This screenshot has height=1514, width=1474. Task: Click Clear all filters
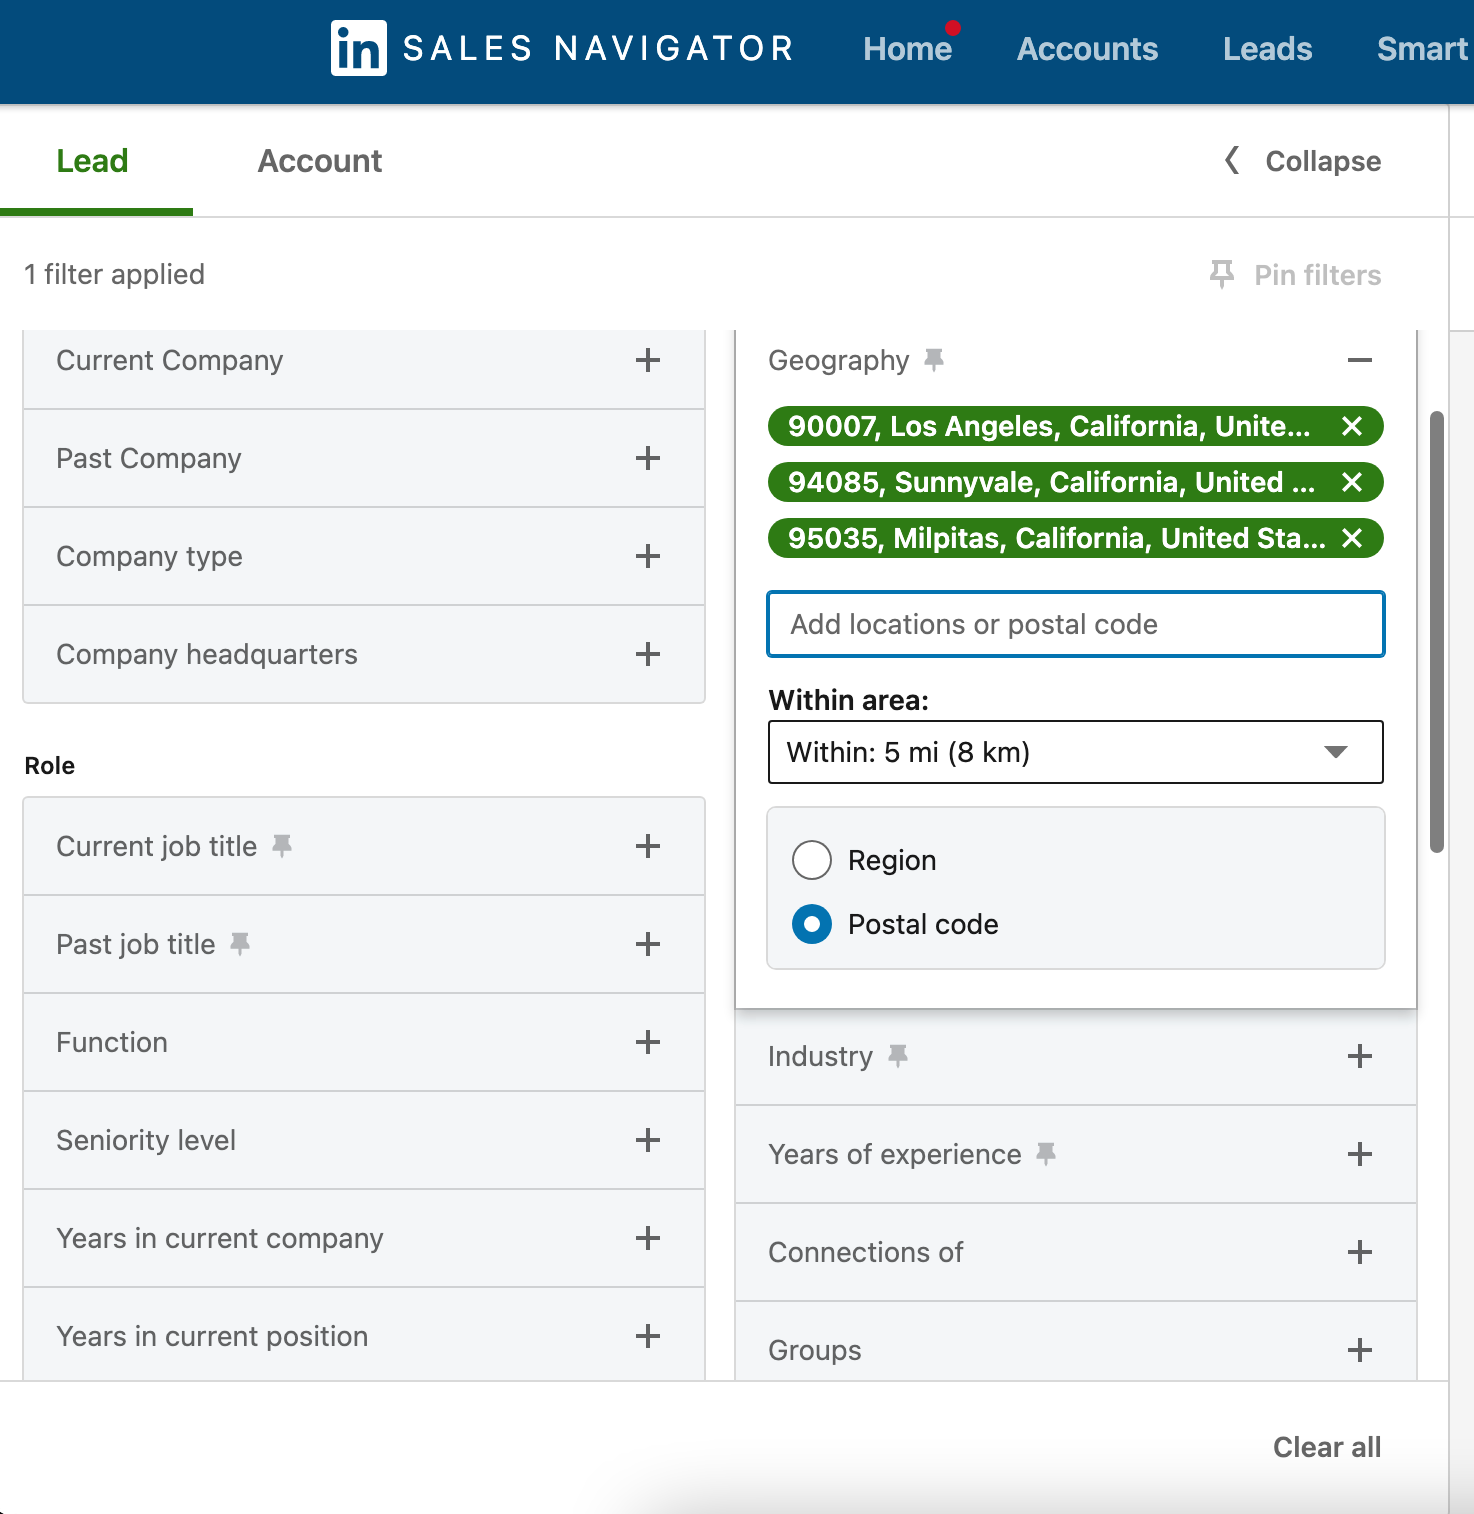click(x=1327, y=1447)
